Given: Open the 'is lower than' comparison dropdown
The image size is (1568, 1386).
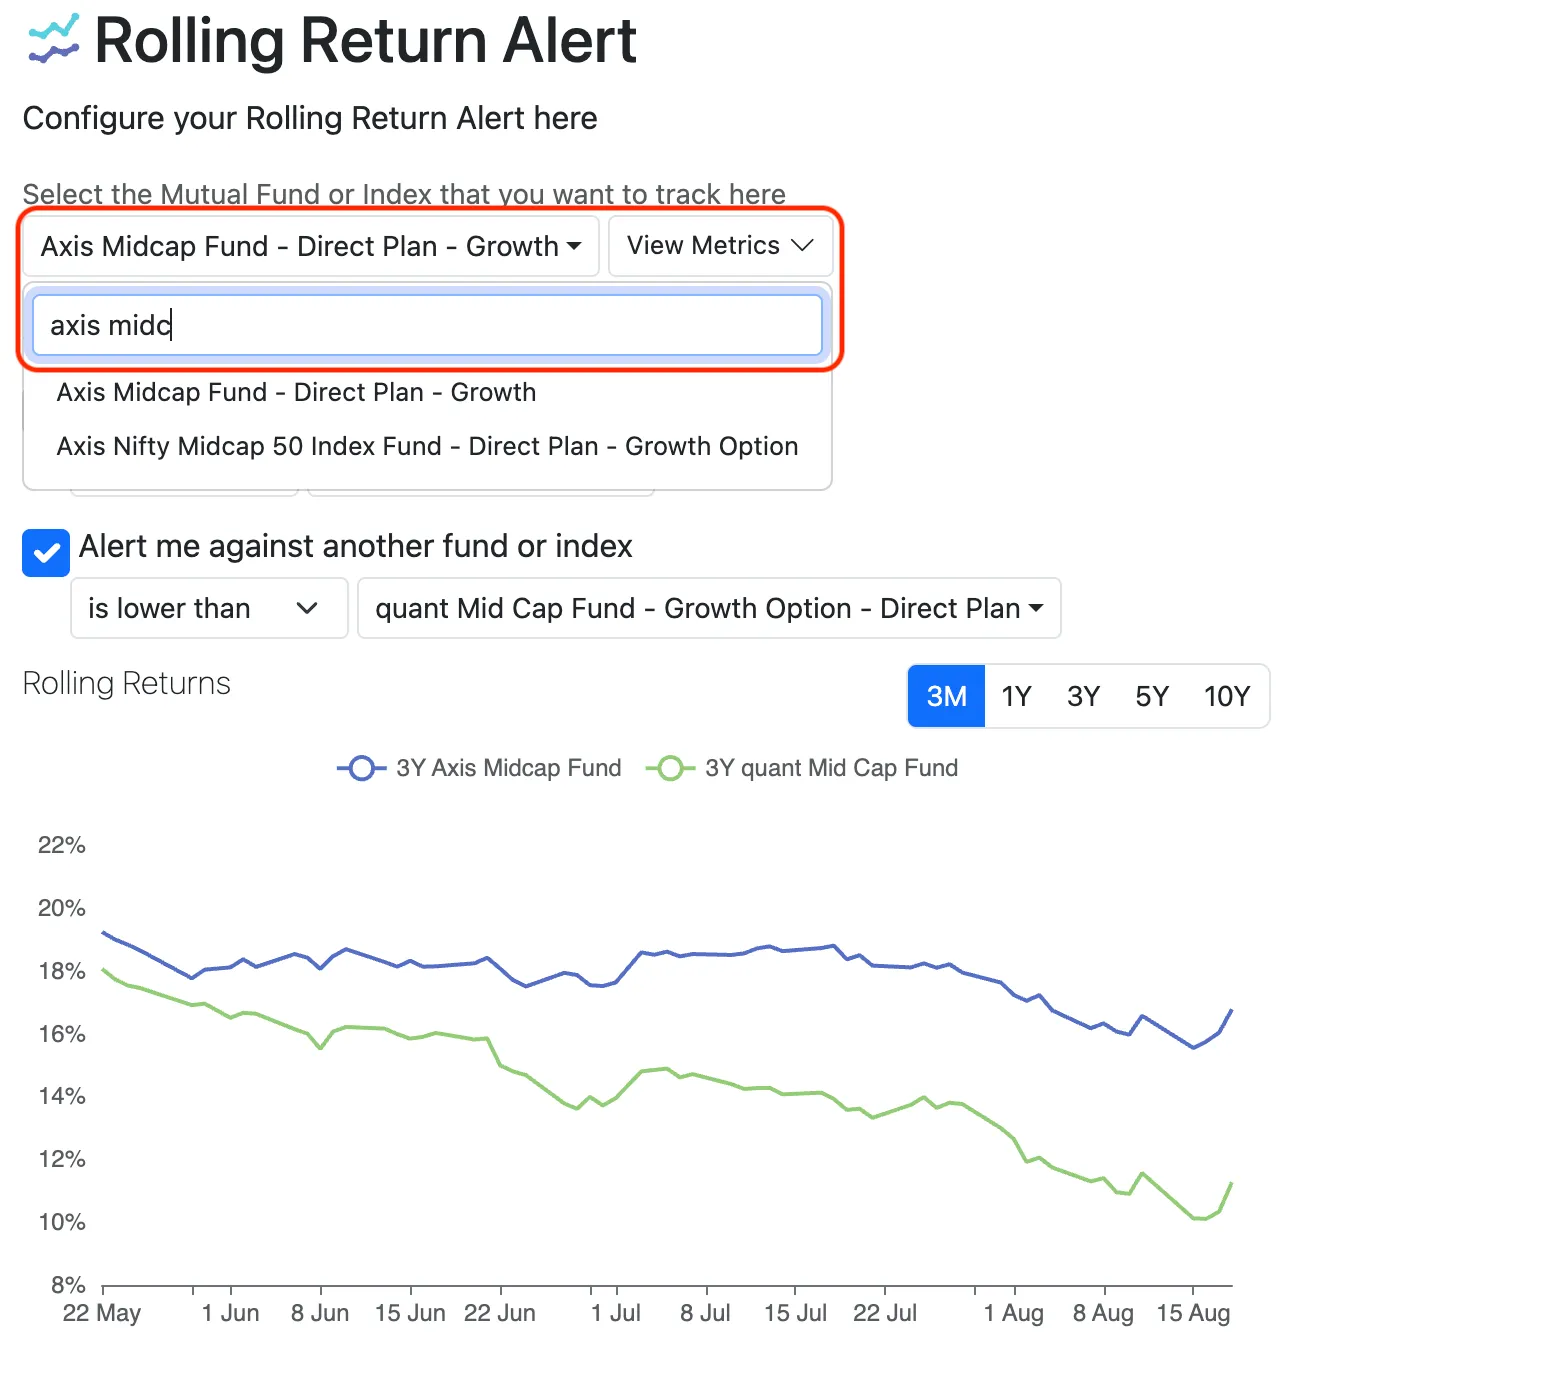Looking at the screenshot, I should tap(209, 608).
